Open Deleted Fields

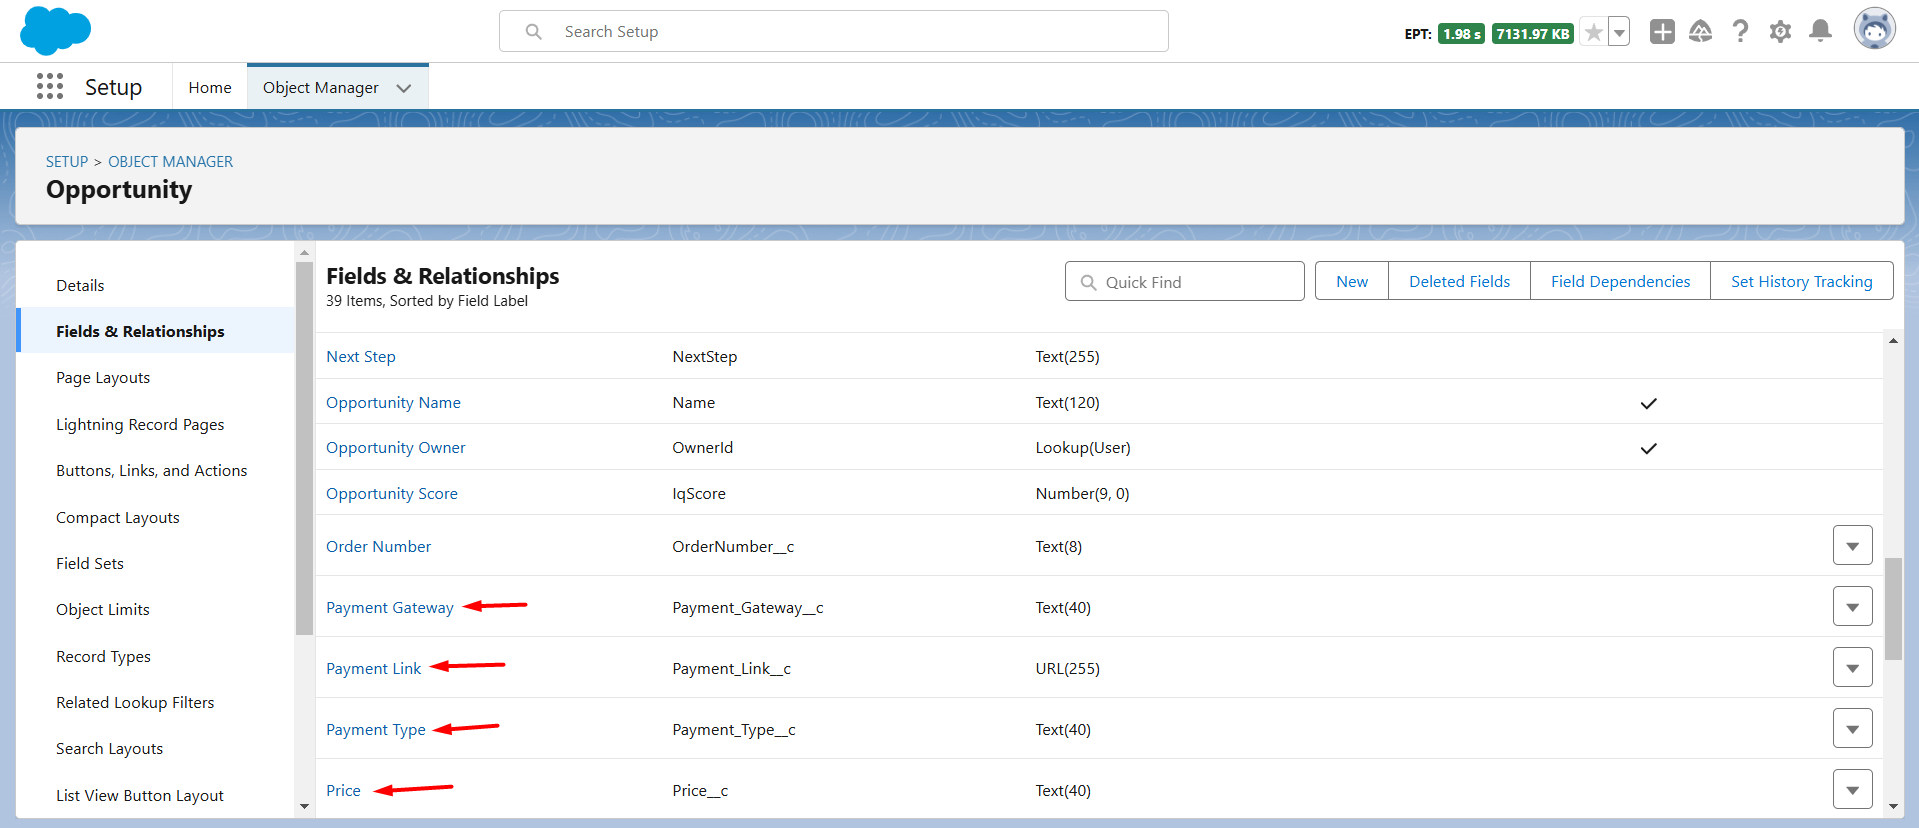tap(1460, 281)
